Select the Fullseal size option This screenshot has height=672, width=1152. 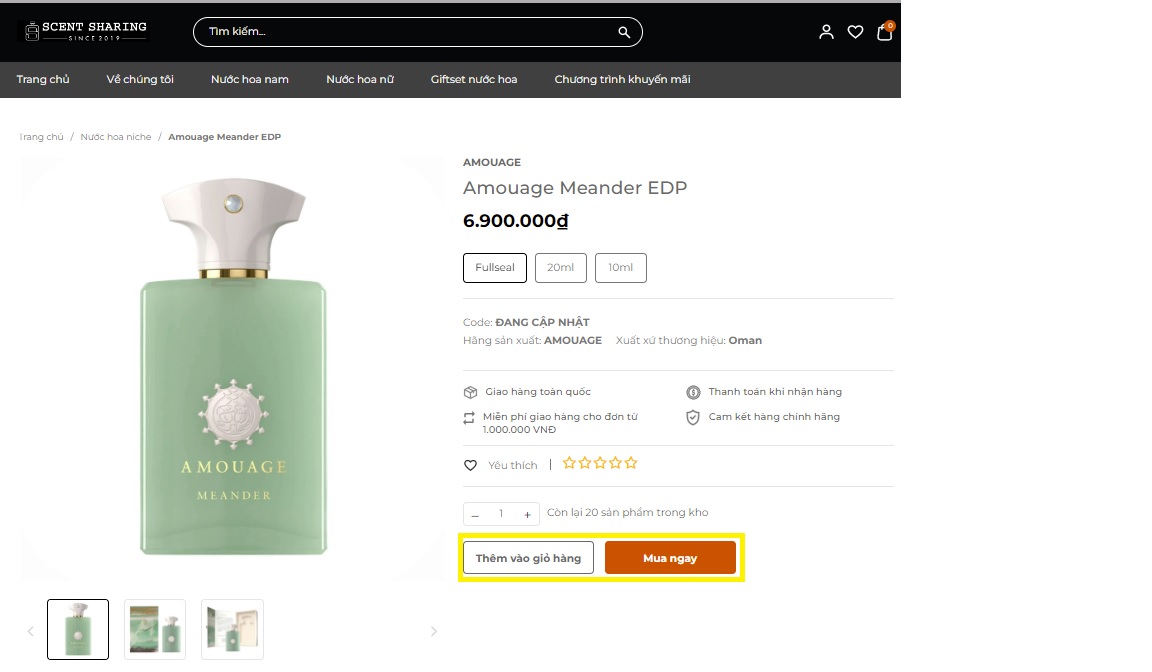494,267
